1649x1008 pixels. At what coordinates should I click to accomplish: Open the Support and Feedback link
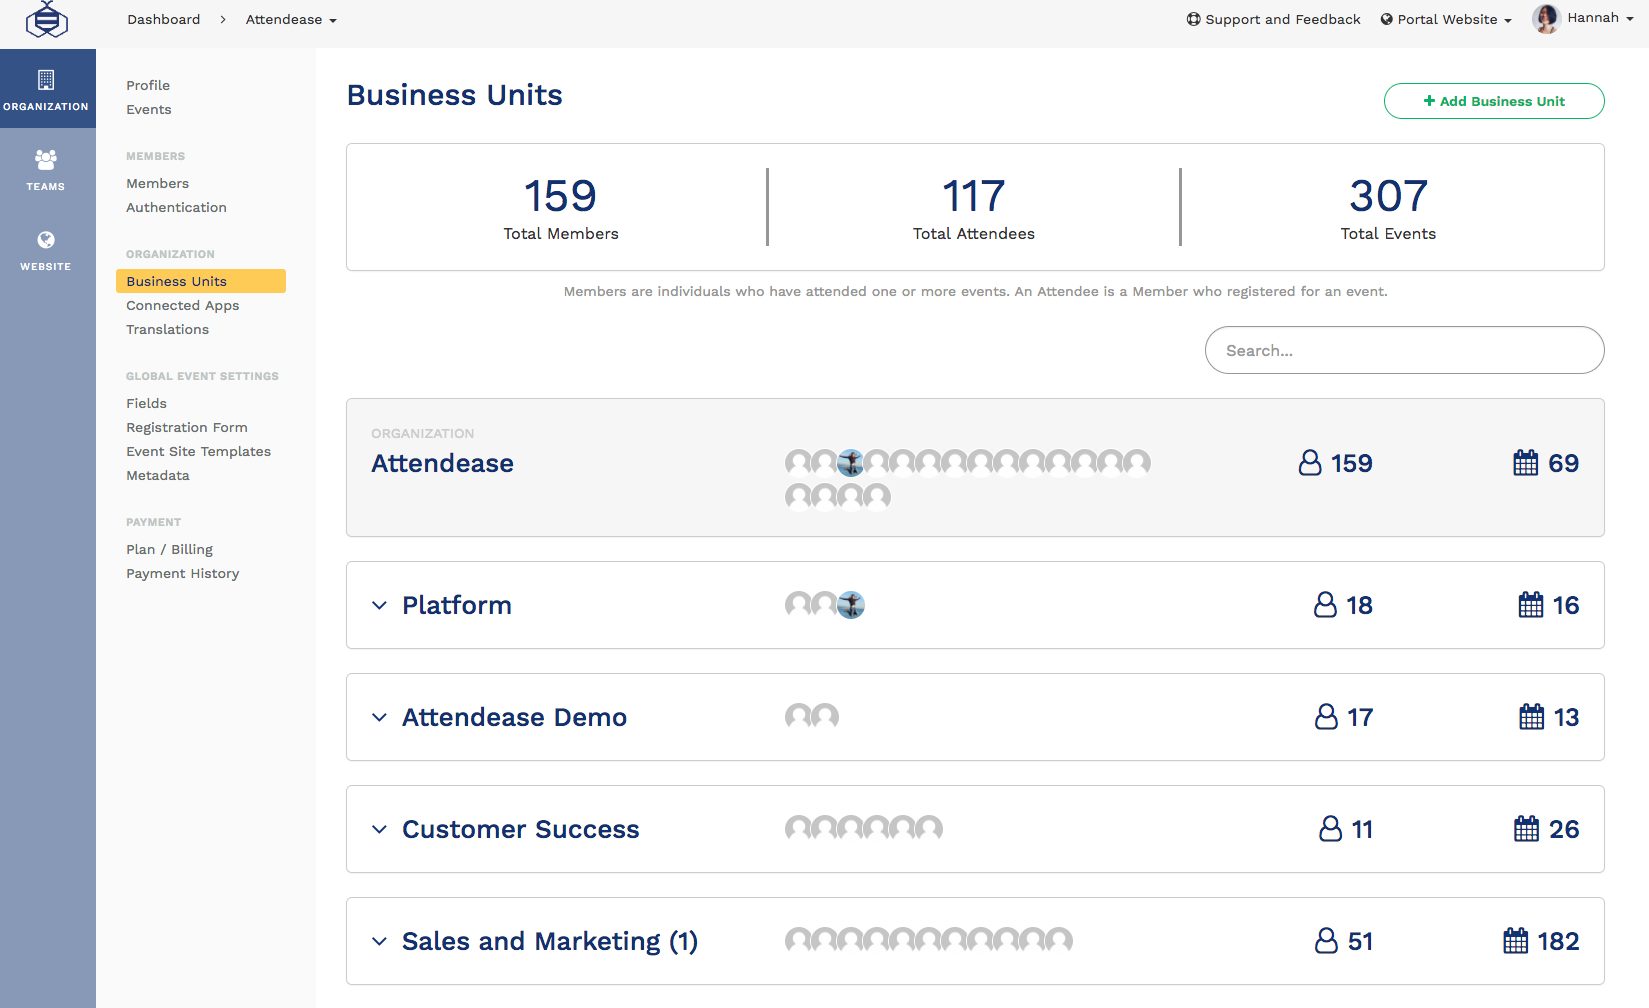click(1283, 18)
